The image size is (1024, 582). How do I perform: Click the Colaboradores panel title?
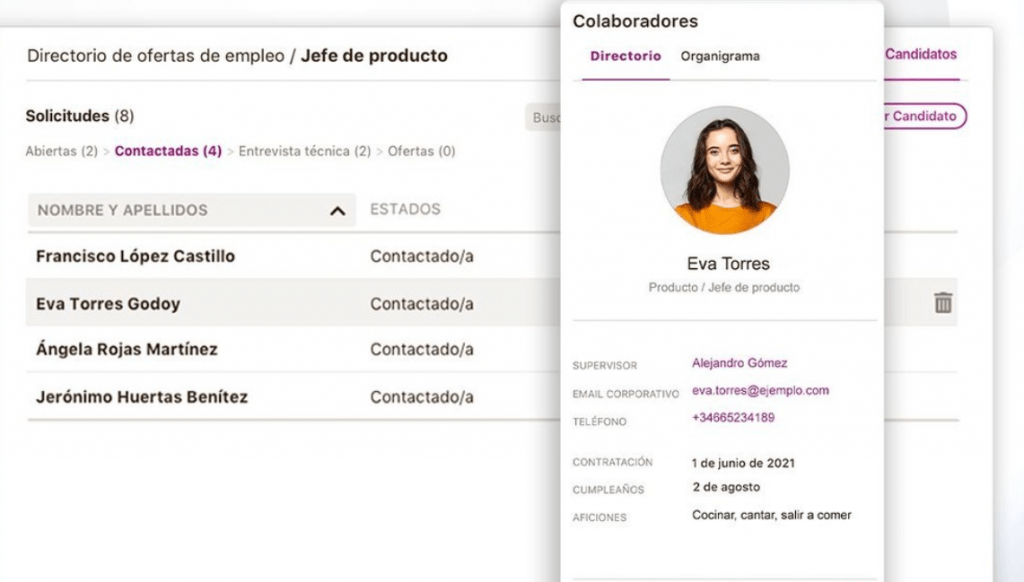coord(635,21)
